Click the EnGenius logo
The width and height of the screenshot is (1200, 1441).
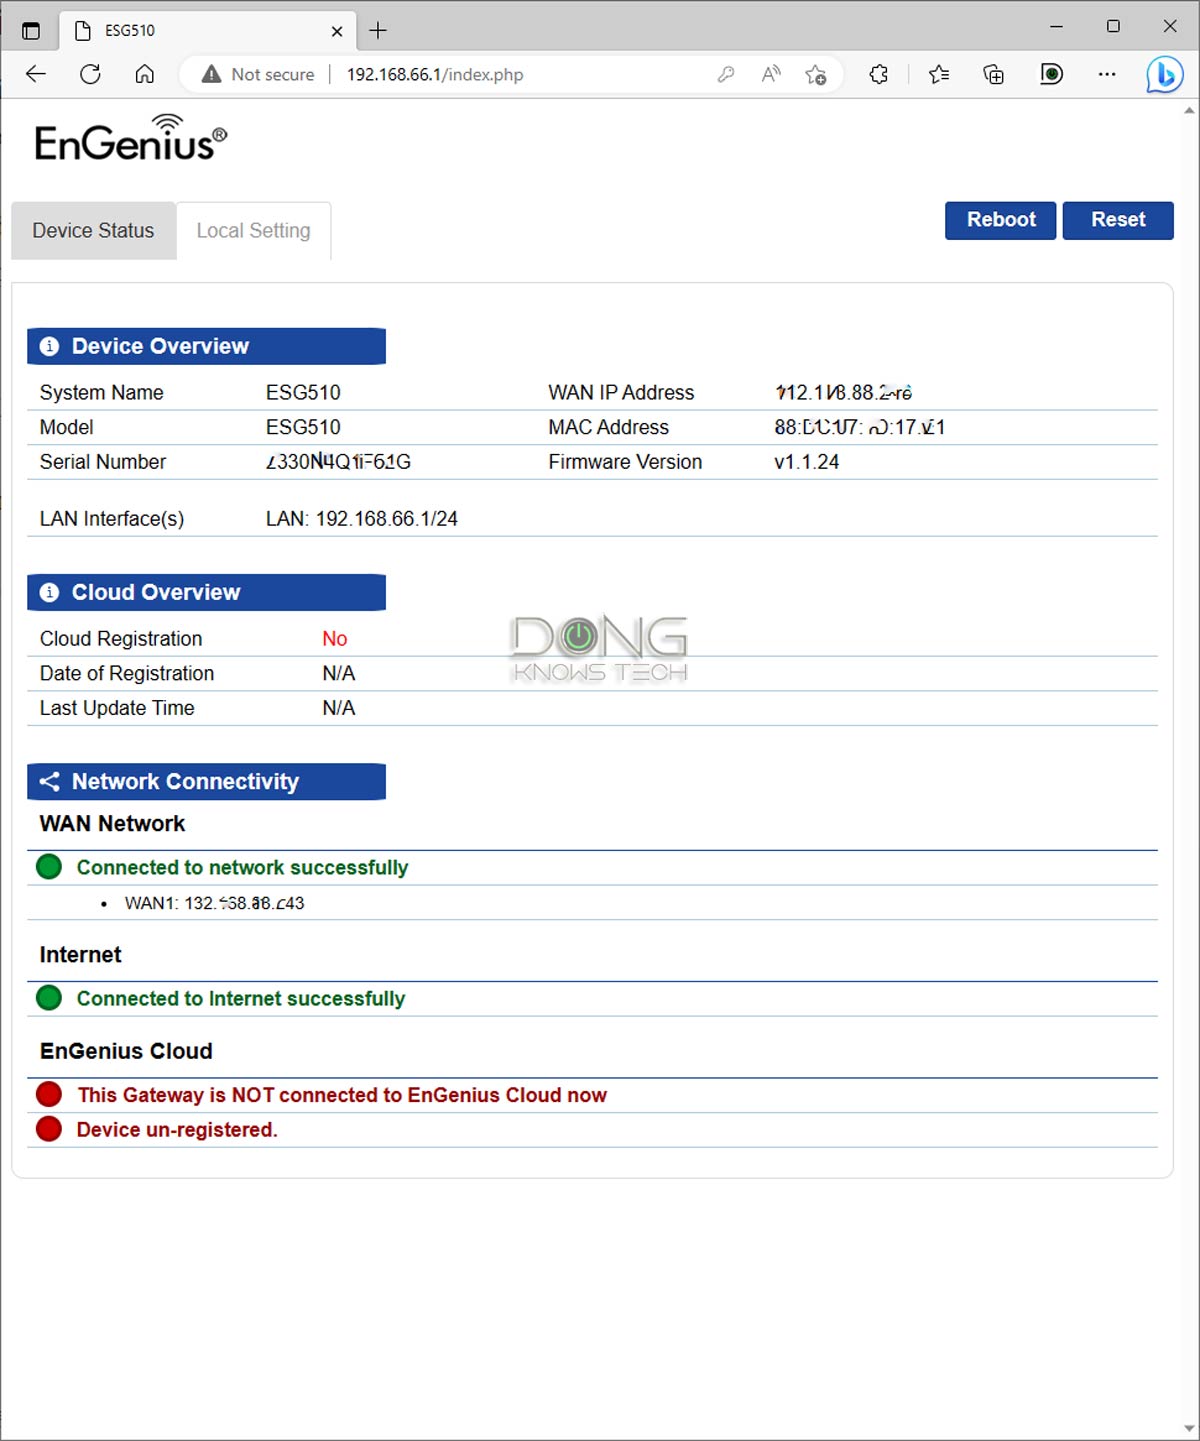131,138
